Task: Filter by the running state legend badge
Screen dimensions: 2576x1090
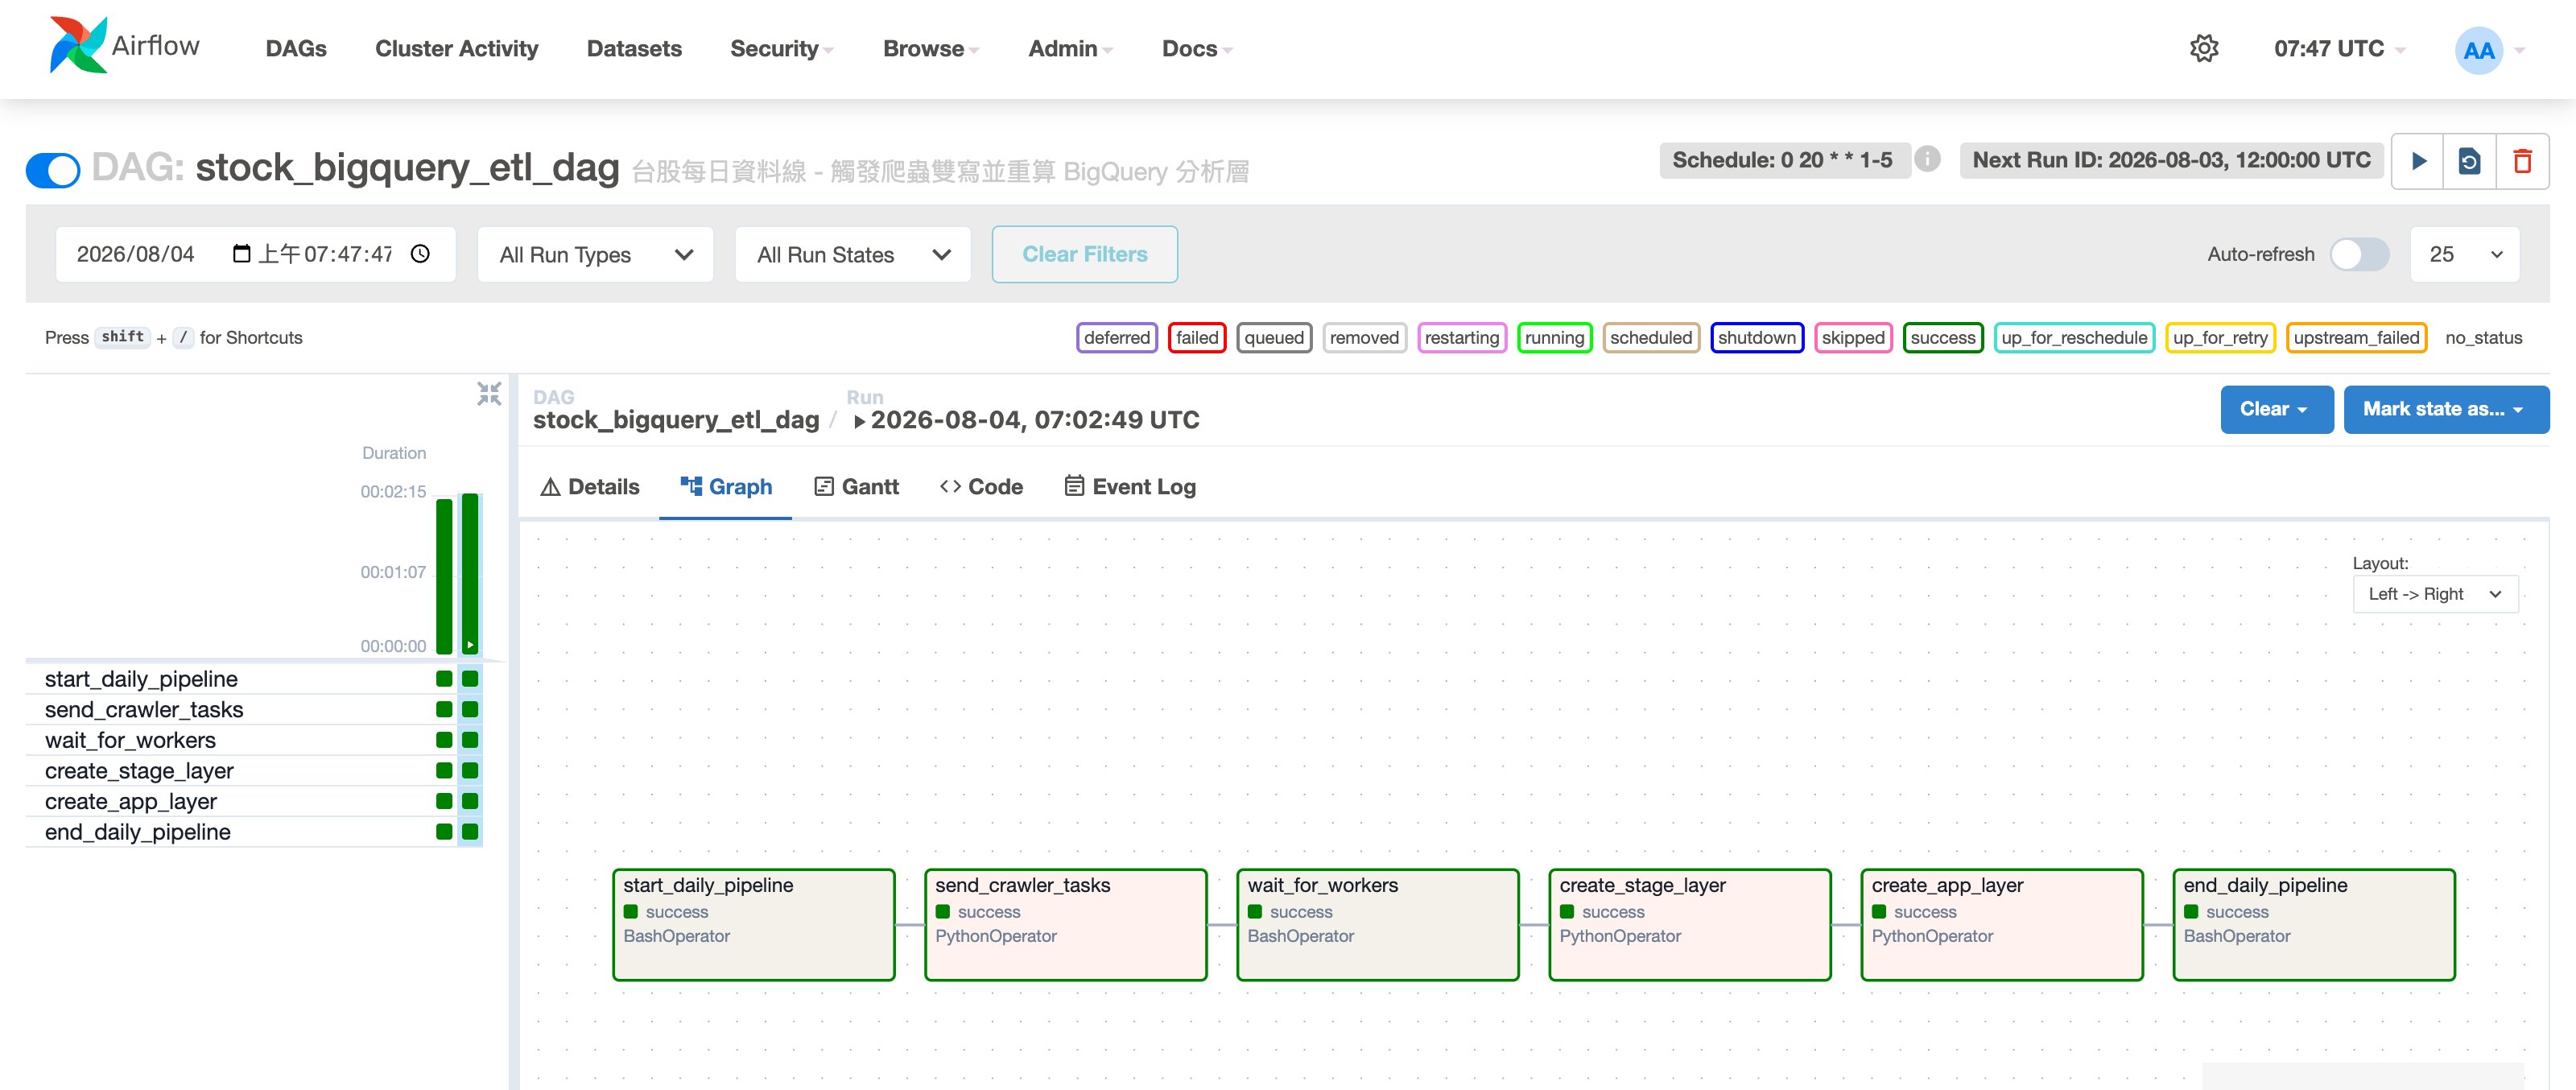Action: click(x=1554, y=338)
